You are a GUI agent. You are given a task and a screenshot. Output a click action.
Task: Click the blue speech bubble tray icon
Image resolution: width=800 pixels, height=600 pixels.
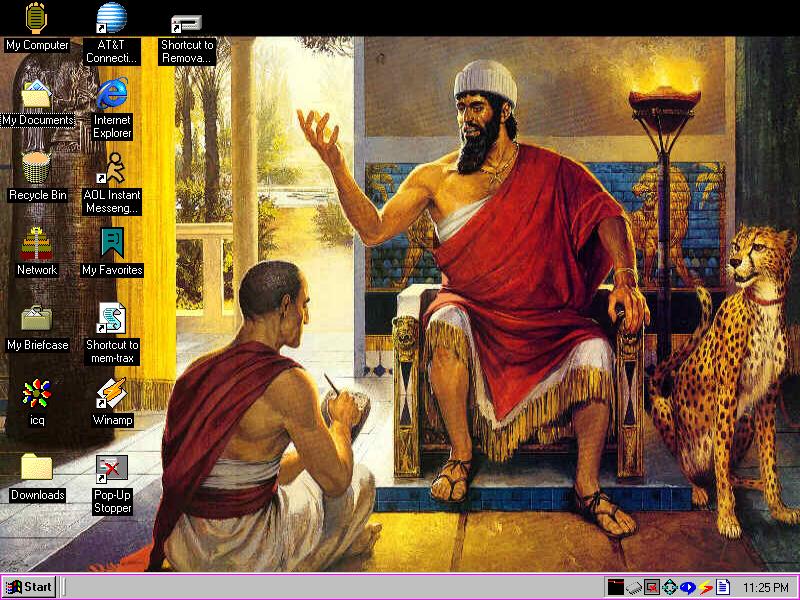[687, 588]
